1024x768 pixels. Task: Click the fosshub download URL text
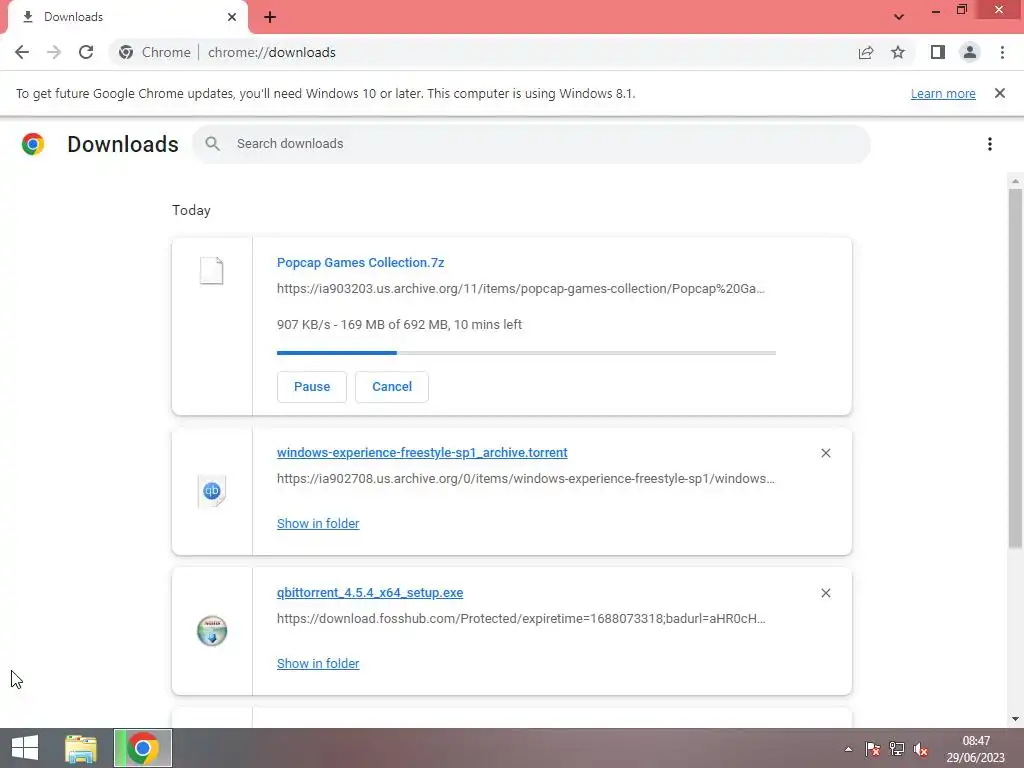(521, 618)
